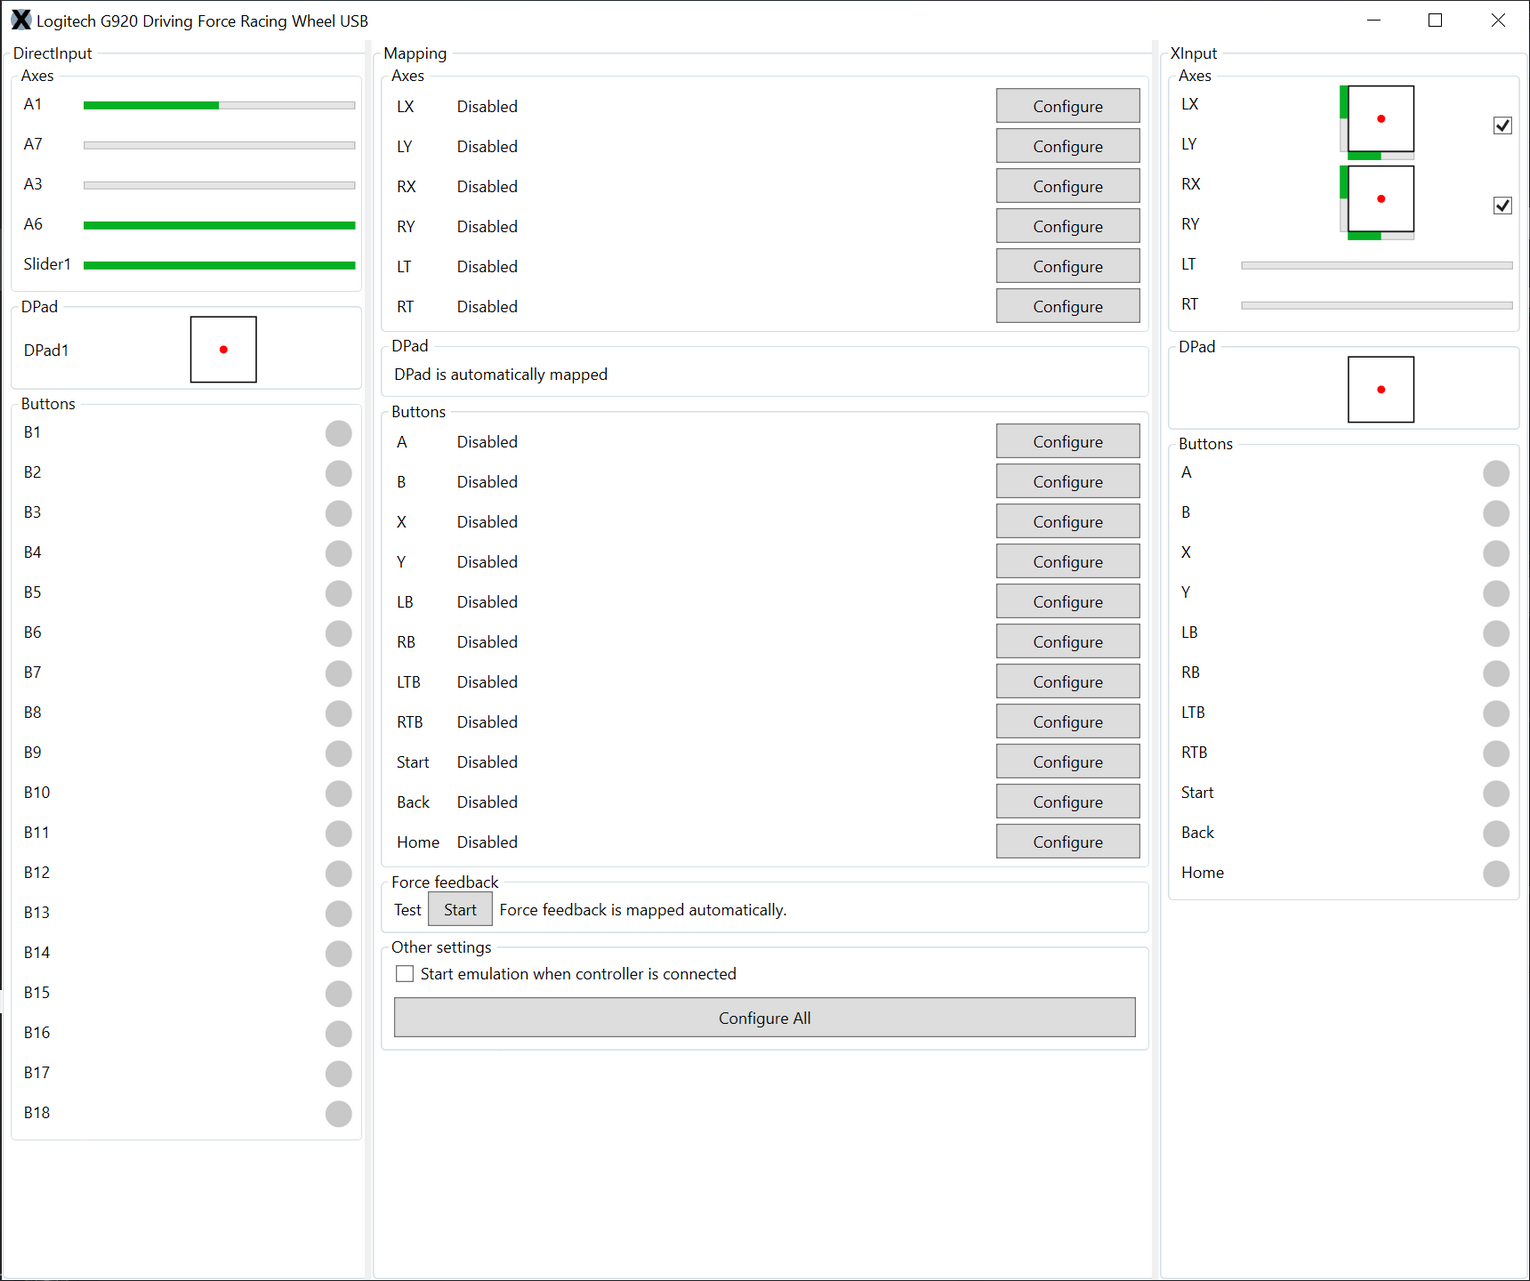Click the DirectInput B10 button indicator
1530x1281 pixels.
click(x=339, y=793)
